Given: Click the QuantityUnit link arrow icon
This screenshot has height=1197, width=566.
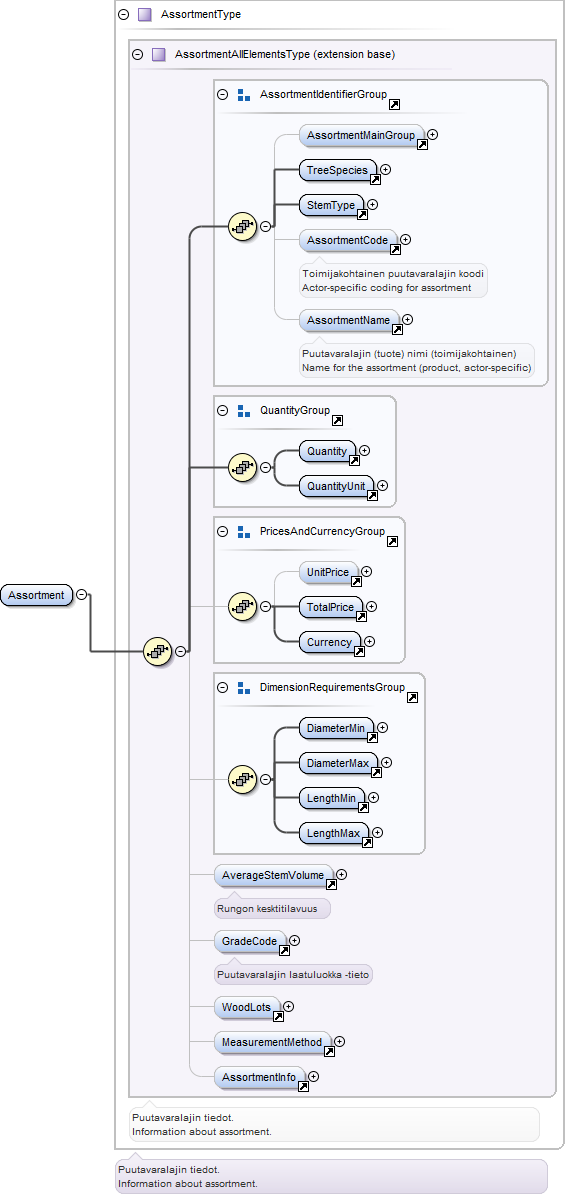Looking at the screenshot, I should [372, 495].
